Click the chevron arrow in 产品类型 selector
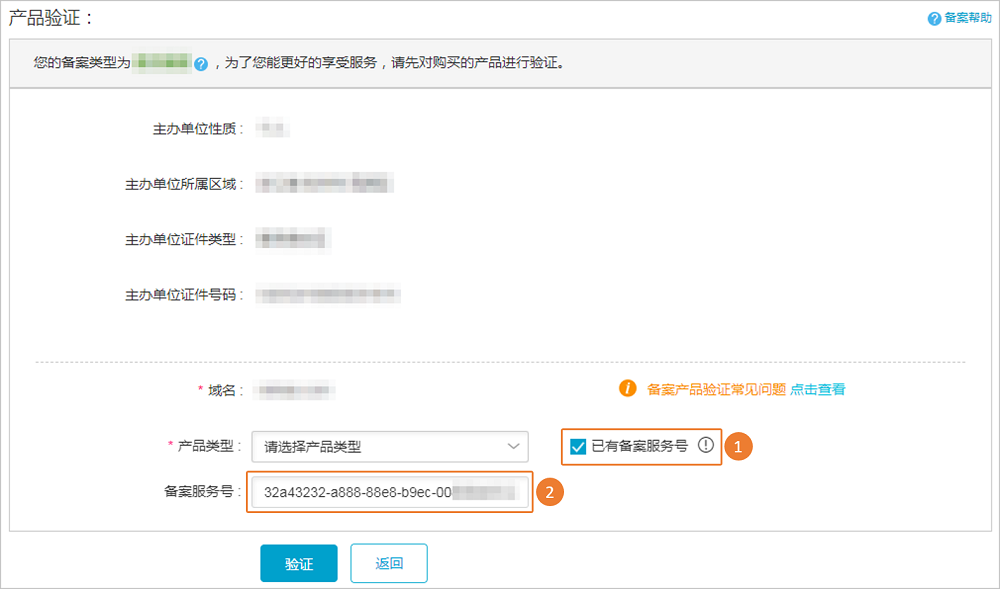This screenshot has width=1000, height=589. pyautogui.click(x=514, y=446)
